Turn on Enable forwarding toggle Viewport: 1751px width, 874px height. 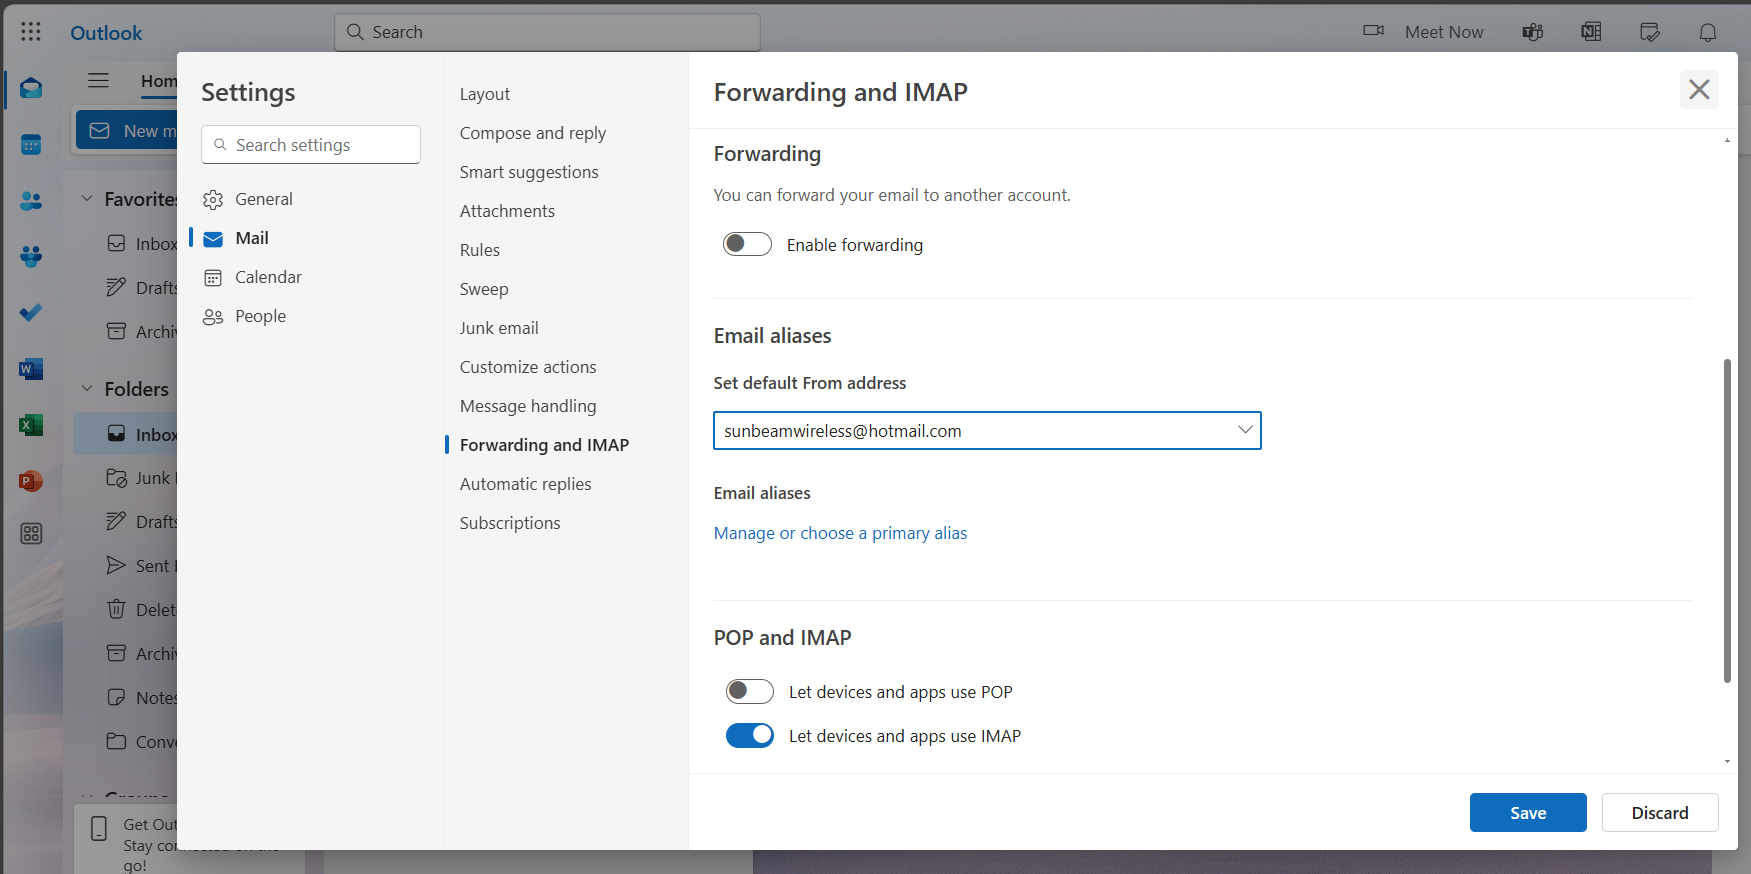(748, 244)
